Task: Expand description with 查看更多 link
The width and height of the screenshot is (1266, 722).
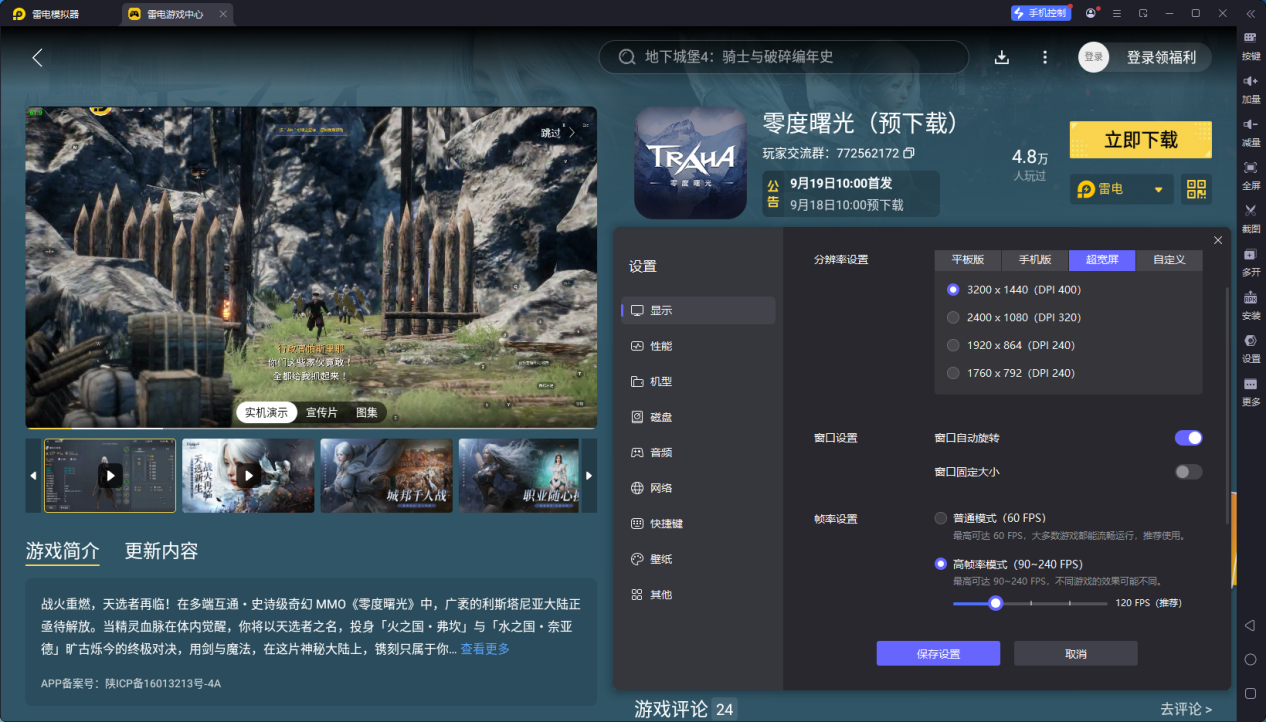Action: [x=485, y=649]
